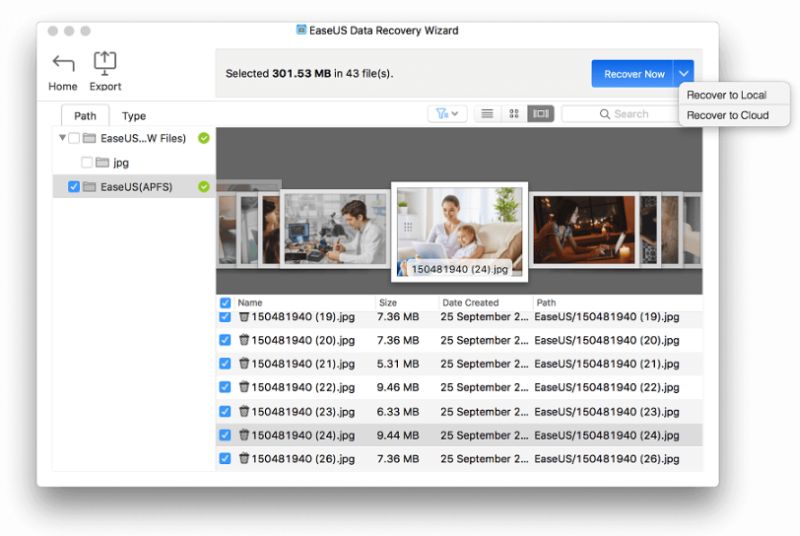Click into the Search field
The image size is (800, 536).
point(623,114)
